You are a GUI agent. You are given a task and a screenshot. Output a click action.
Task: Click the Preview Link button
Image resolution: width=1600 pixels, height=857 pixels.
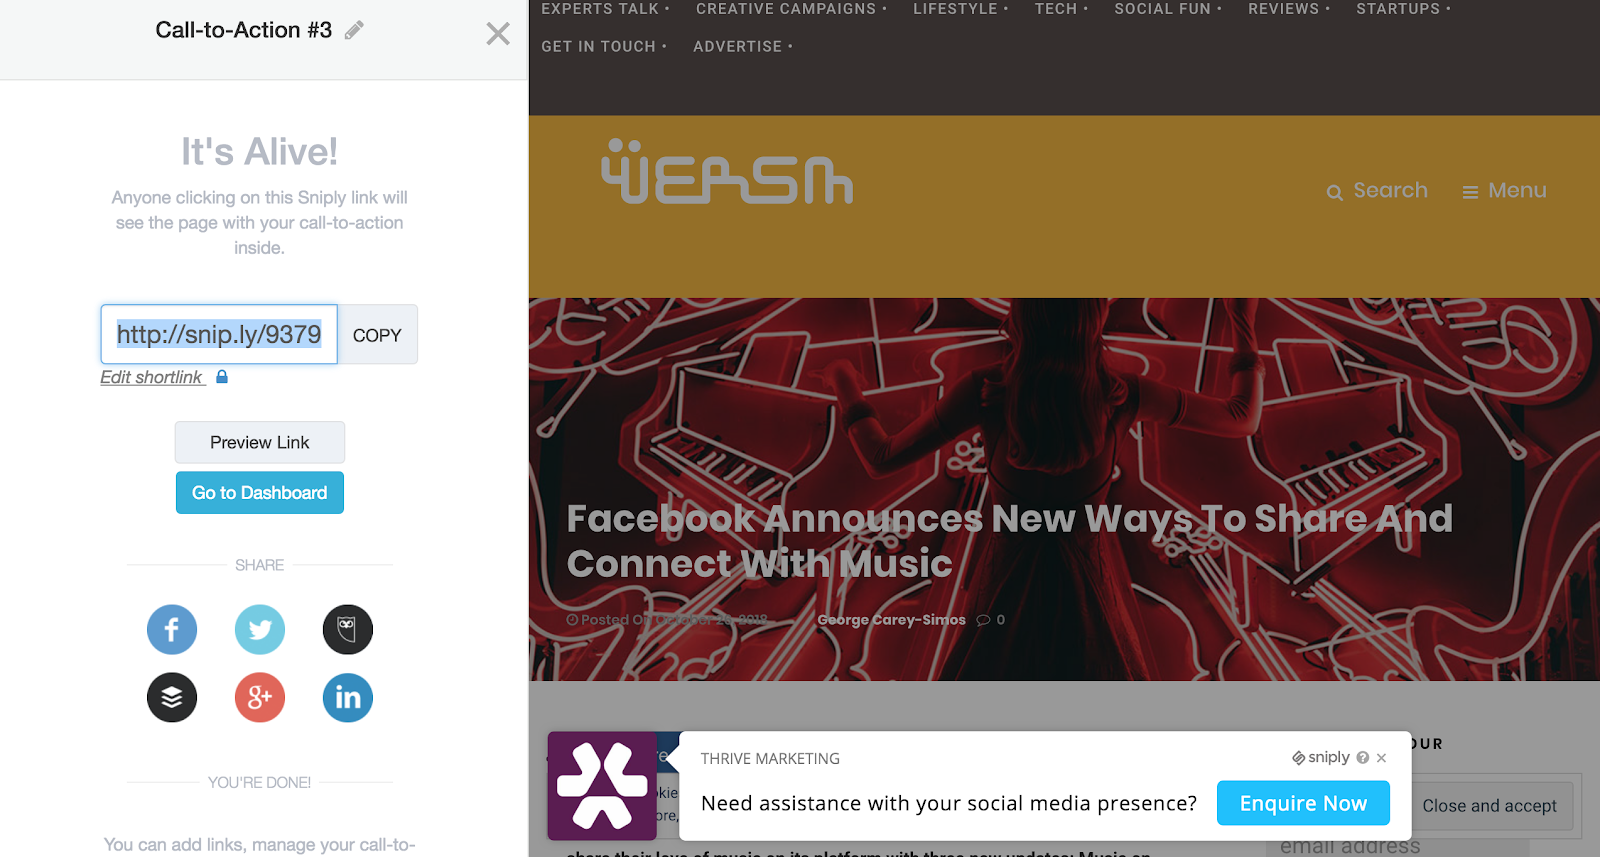coord(260,442)
